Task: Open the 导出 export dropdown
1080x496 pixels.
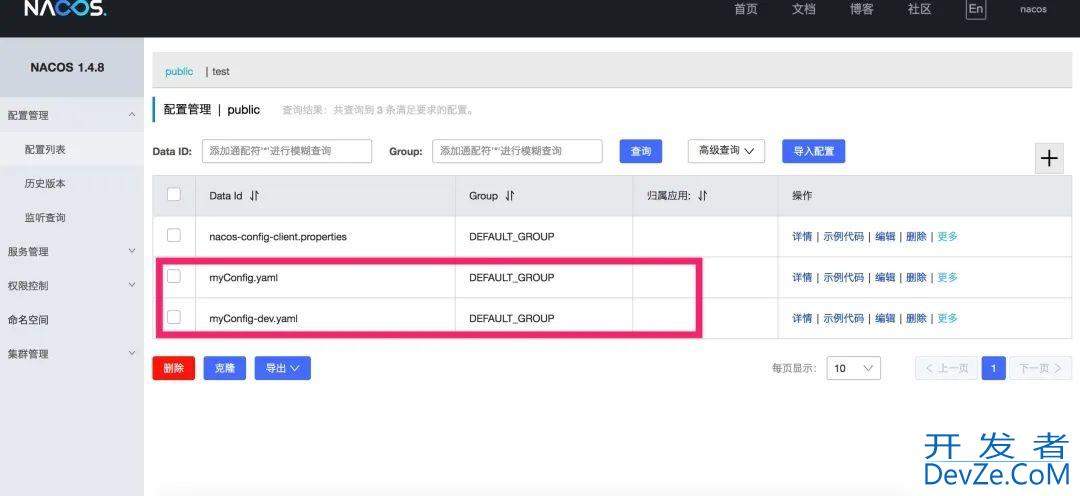Action: [282, 368]
